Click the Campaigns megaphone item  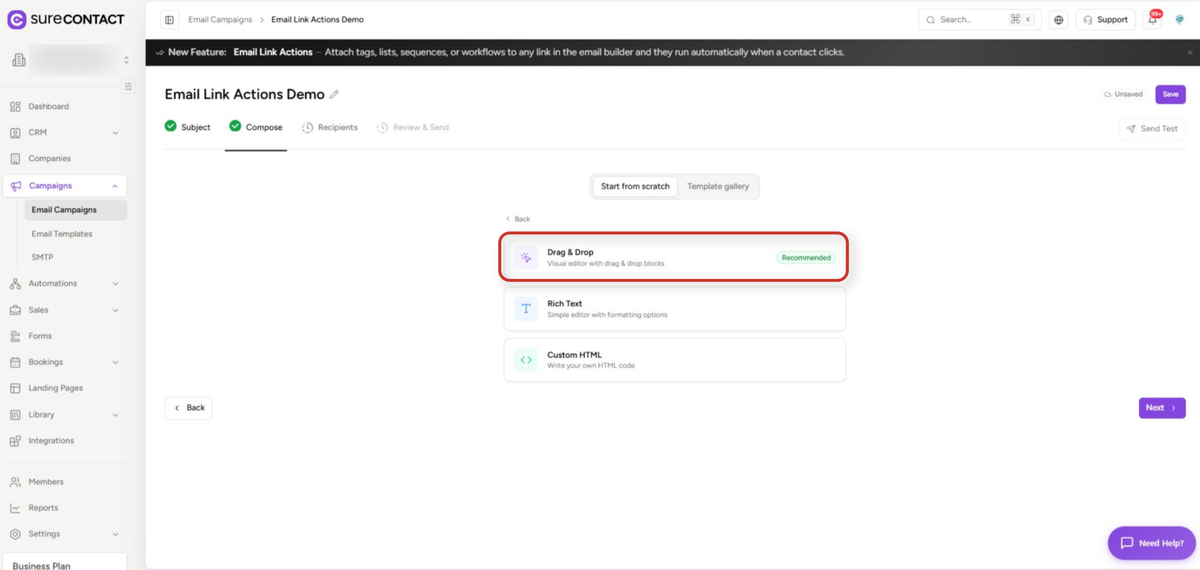click(64, 185)
